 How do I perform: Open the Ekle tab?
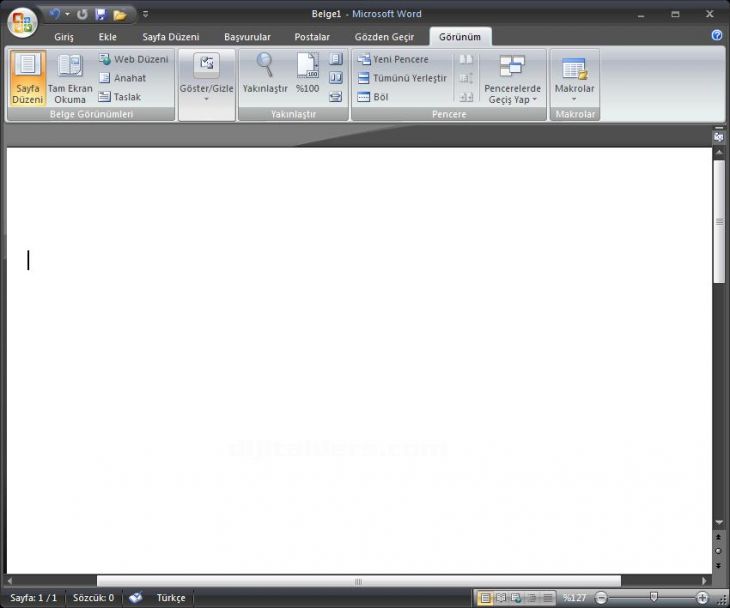(x=108, y=37)
